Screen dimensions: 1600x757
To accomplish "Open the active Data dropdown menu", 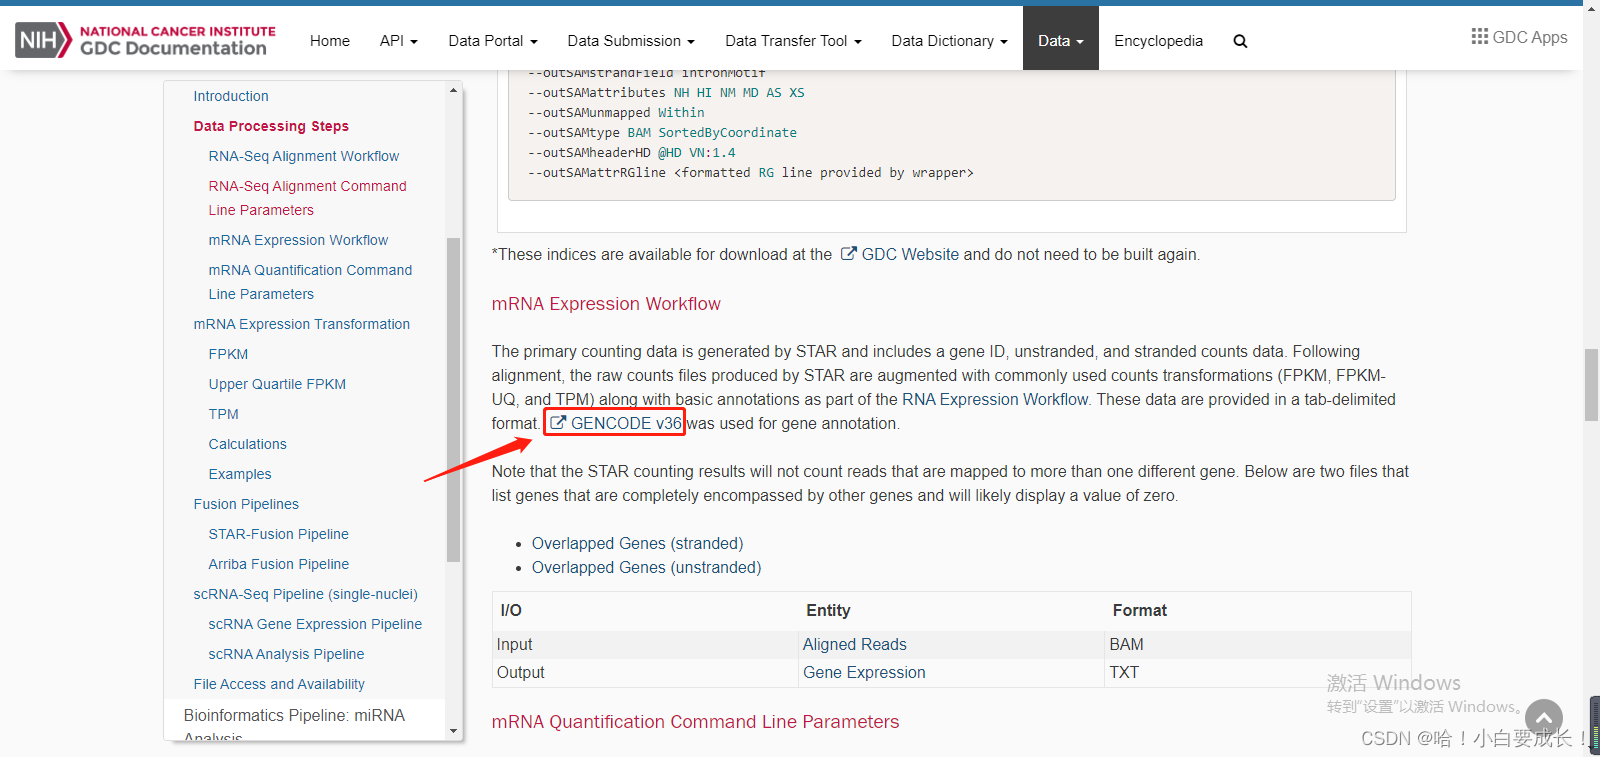I will click(x=1060, y=41).
